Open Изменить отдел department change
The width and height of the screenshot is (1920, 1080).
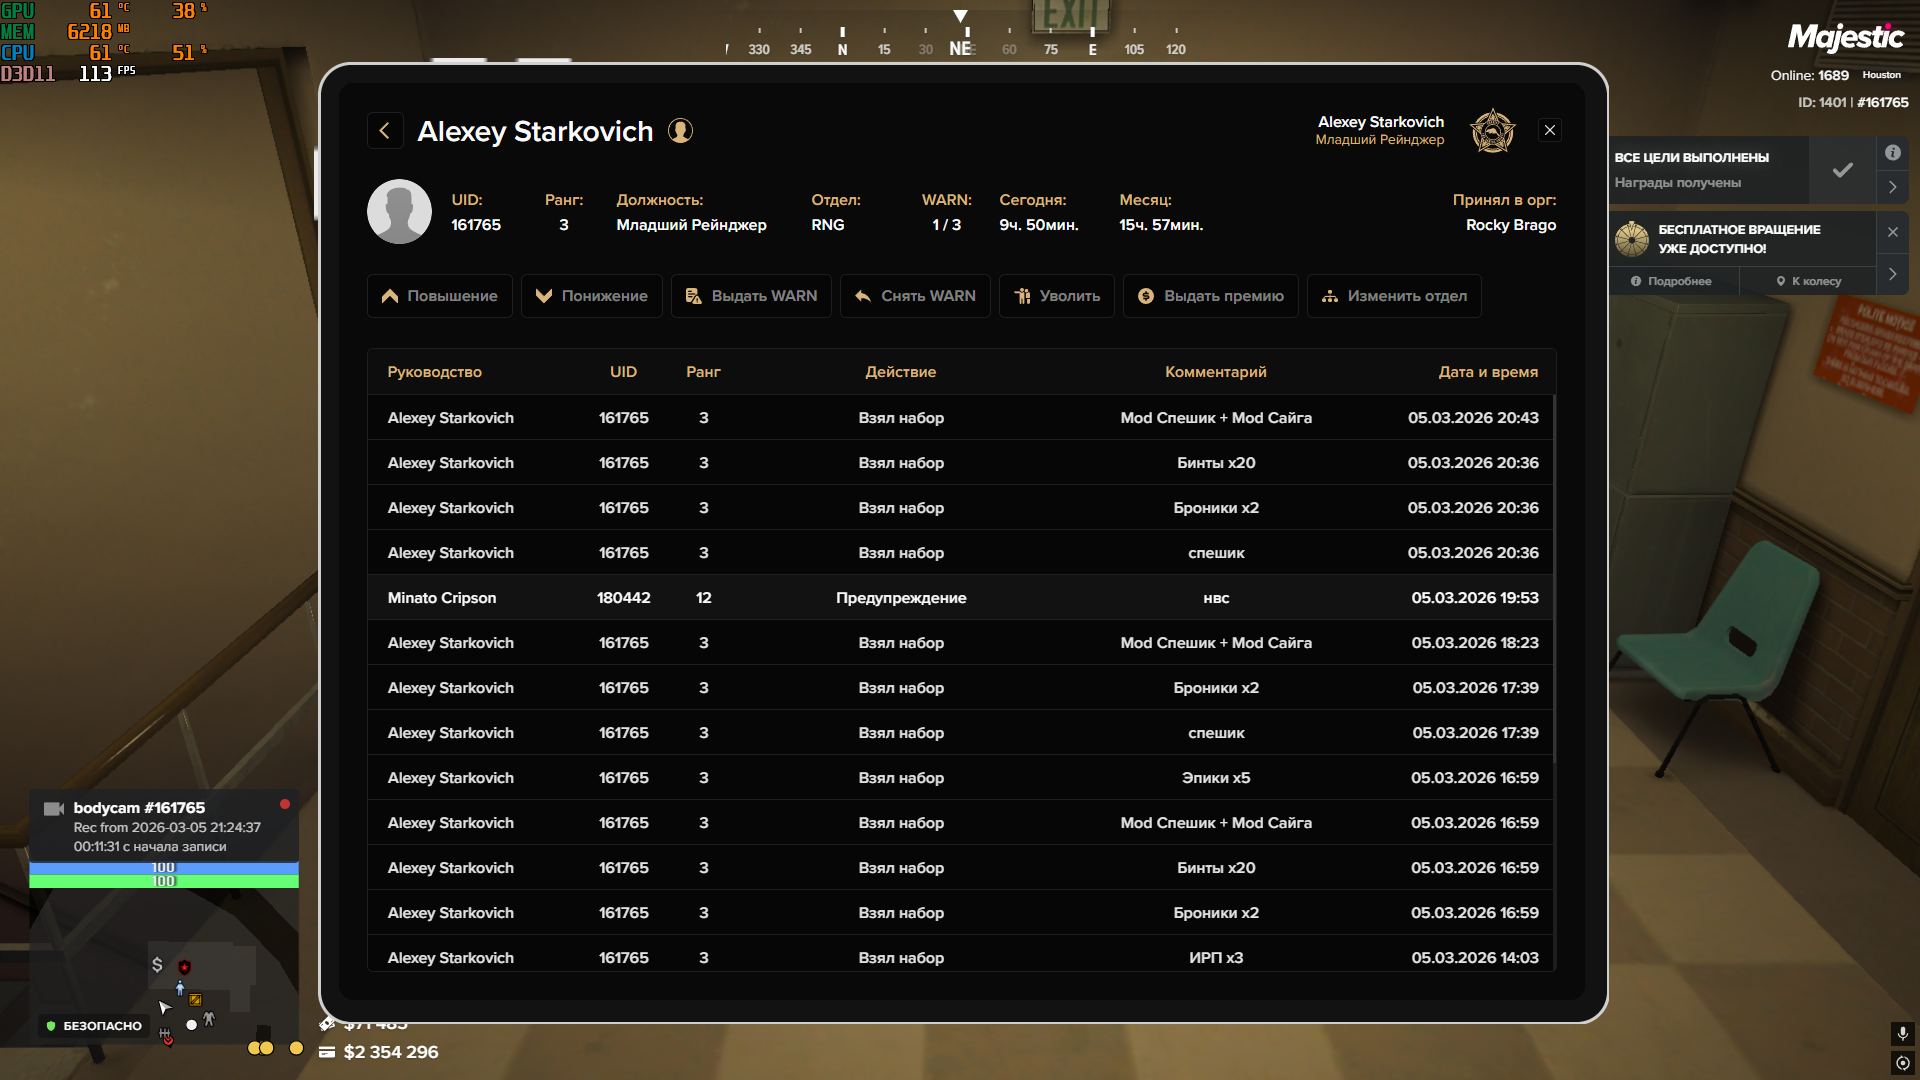tap(1394, 296)
